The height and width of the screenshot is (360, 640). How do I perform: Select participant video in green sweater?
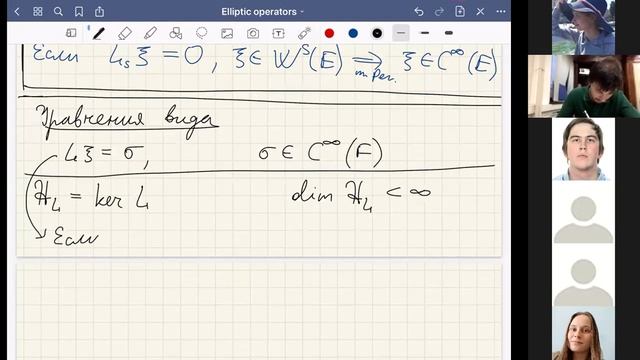tap(584, 87)
